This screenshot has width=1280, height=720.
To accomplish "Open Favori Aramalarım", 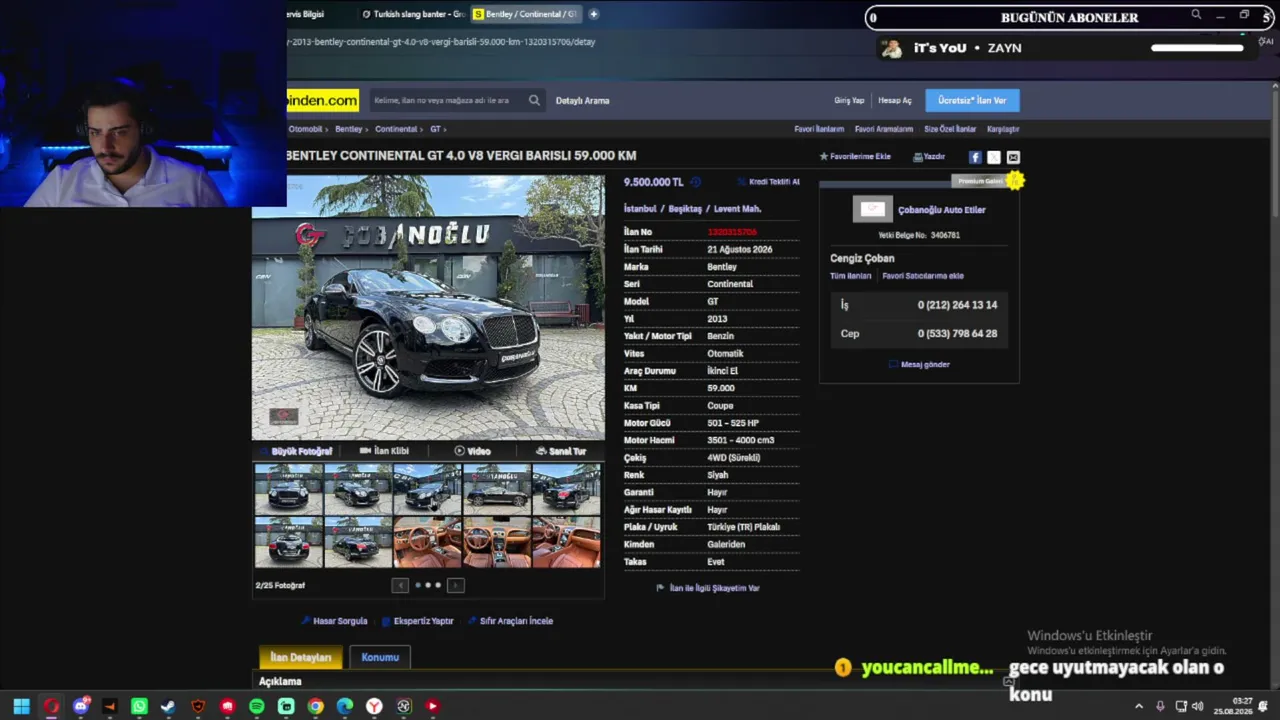I will pyautogui.click(x=884, y=129).
